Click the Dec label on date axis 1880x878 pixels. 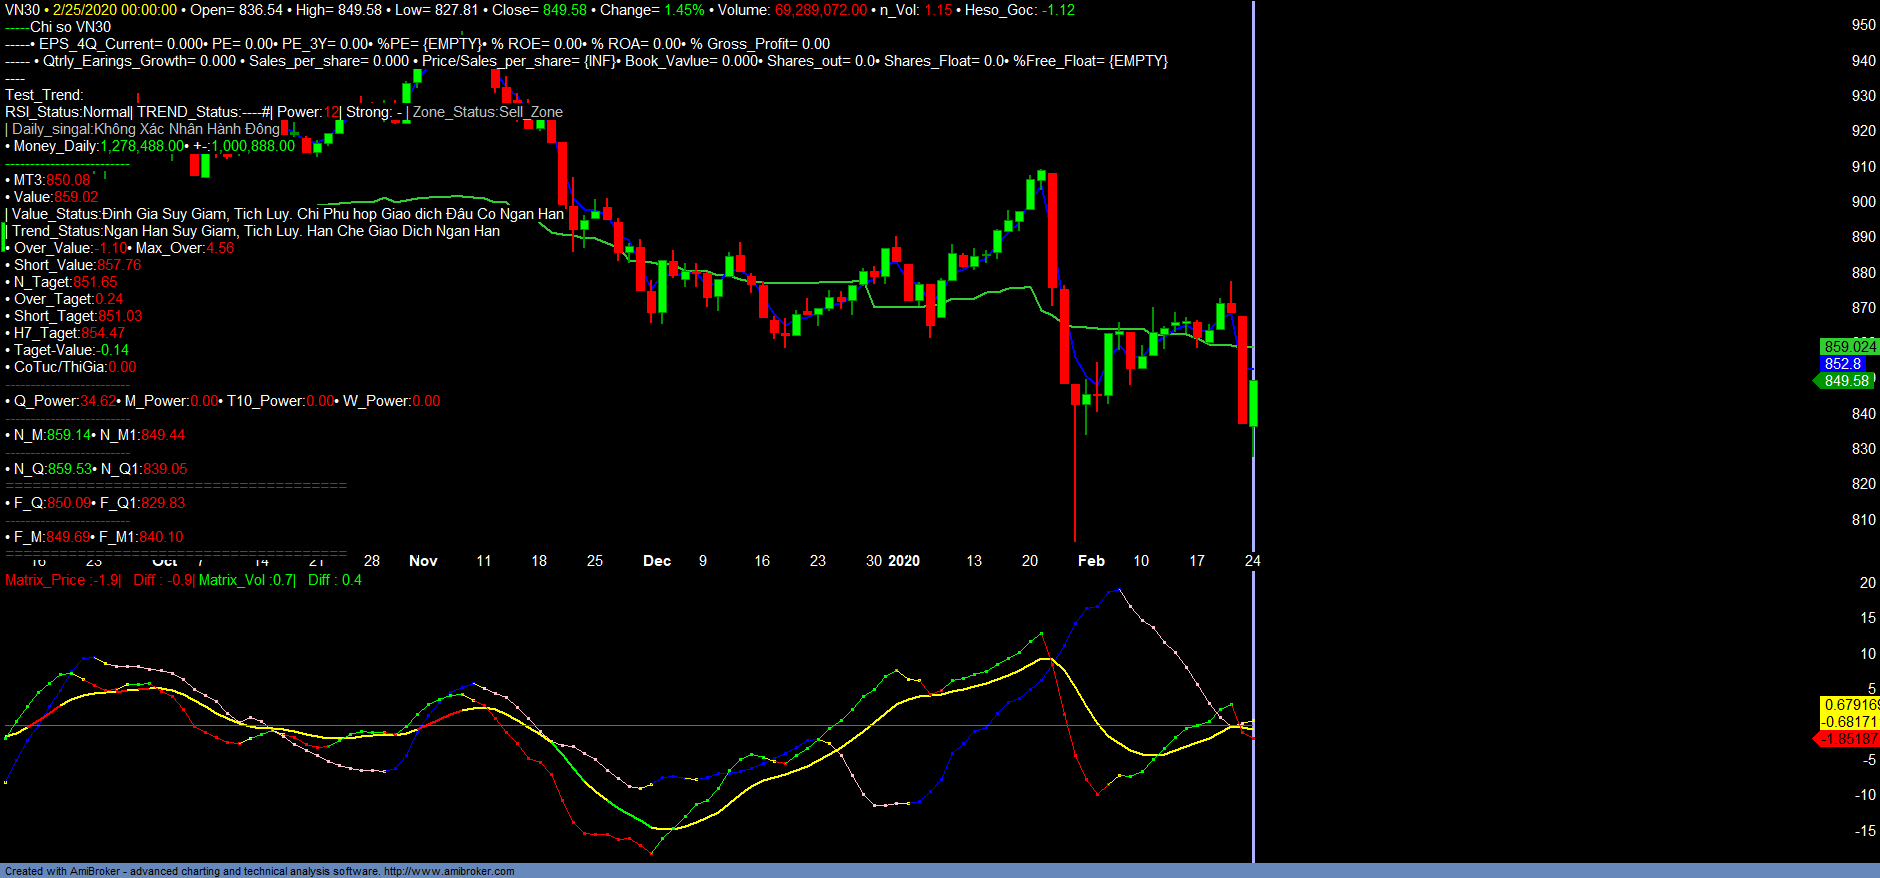tap(657, 561)
